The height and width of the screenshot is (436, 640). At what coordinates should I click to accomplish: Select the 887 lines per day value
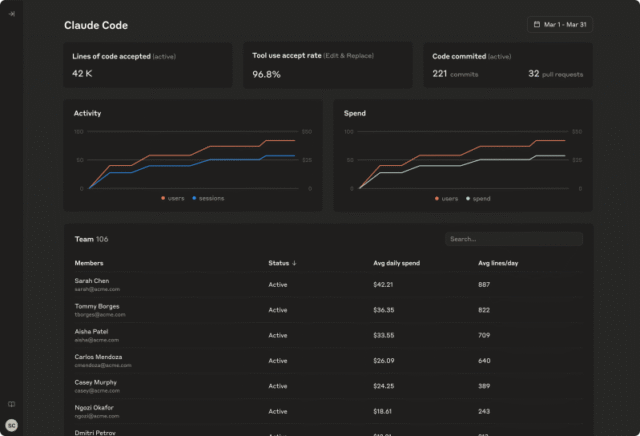point(484,285)
